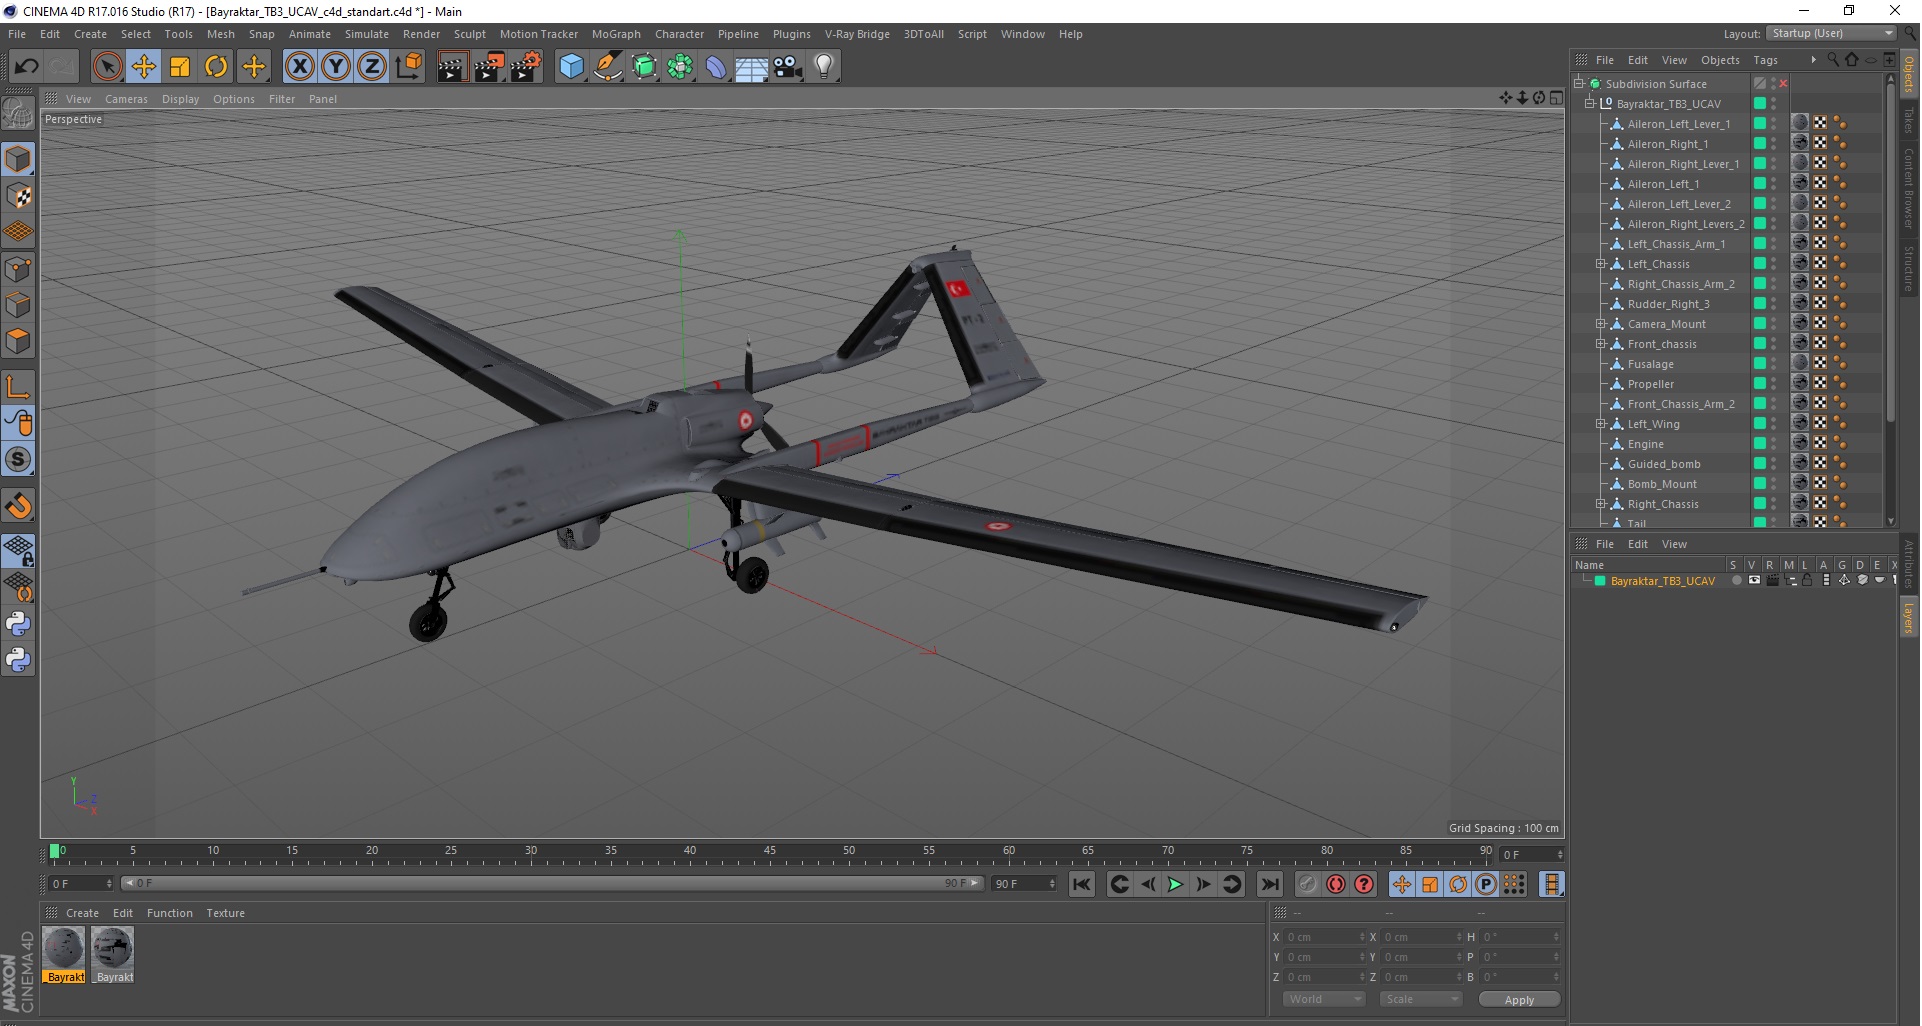Click Bayraktar_TB3_UCAV layer color swatch
Viewport: 1922px width, 1026px height.
click(x=1600, y=581)
